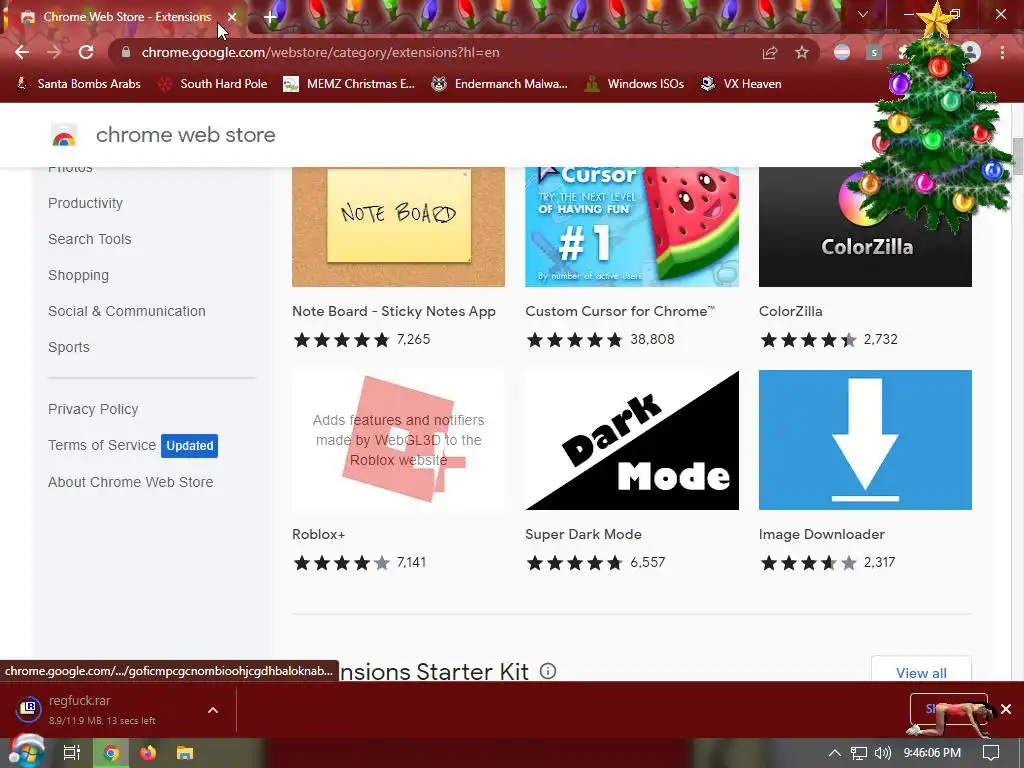Expand the regfuck.rar download options chevron
The height and width of the screenshot is (768, 1024).
click(213, 710)
